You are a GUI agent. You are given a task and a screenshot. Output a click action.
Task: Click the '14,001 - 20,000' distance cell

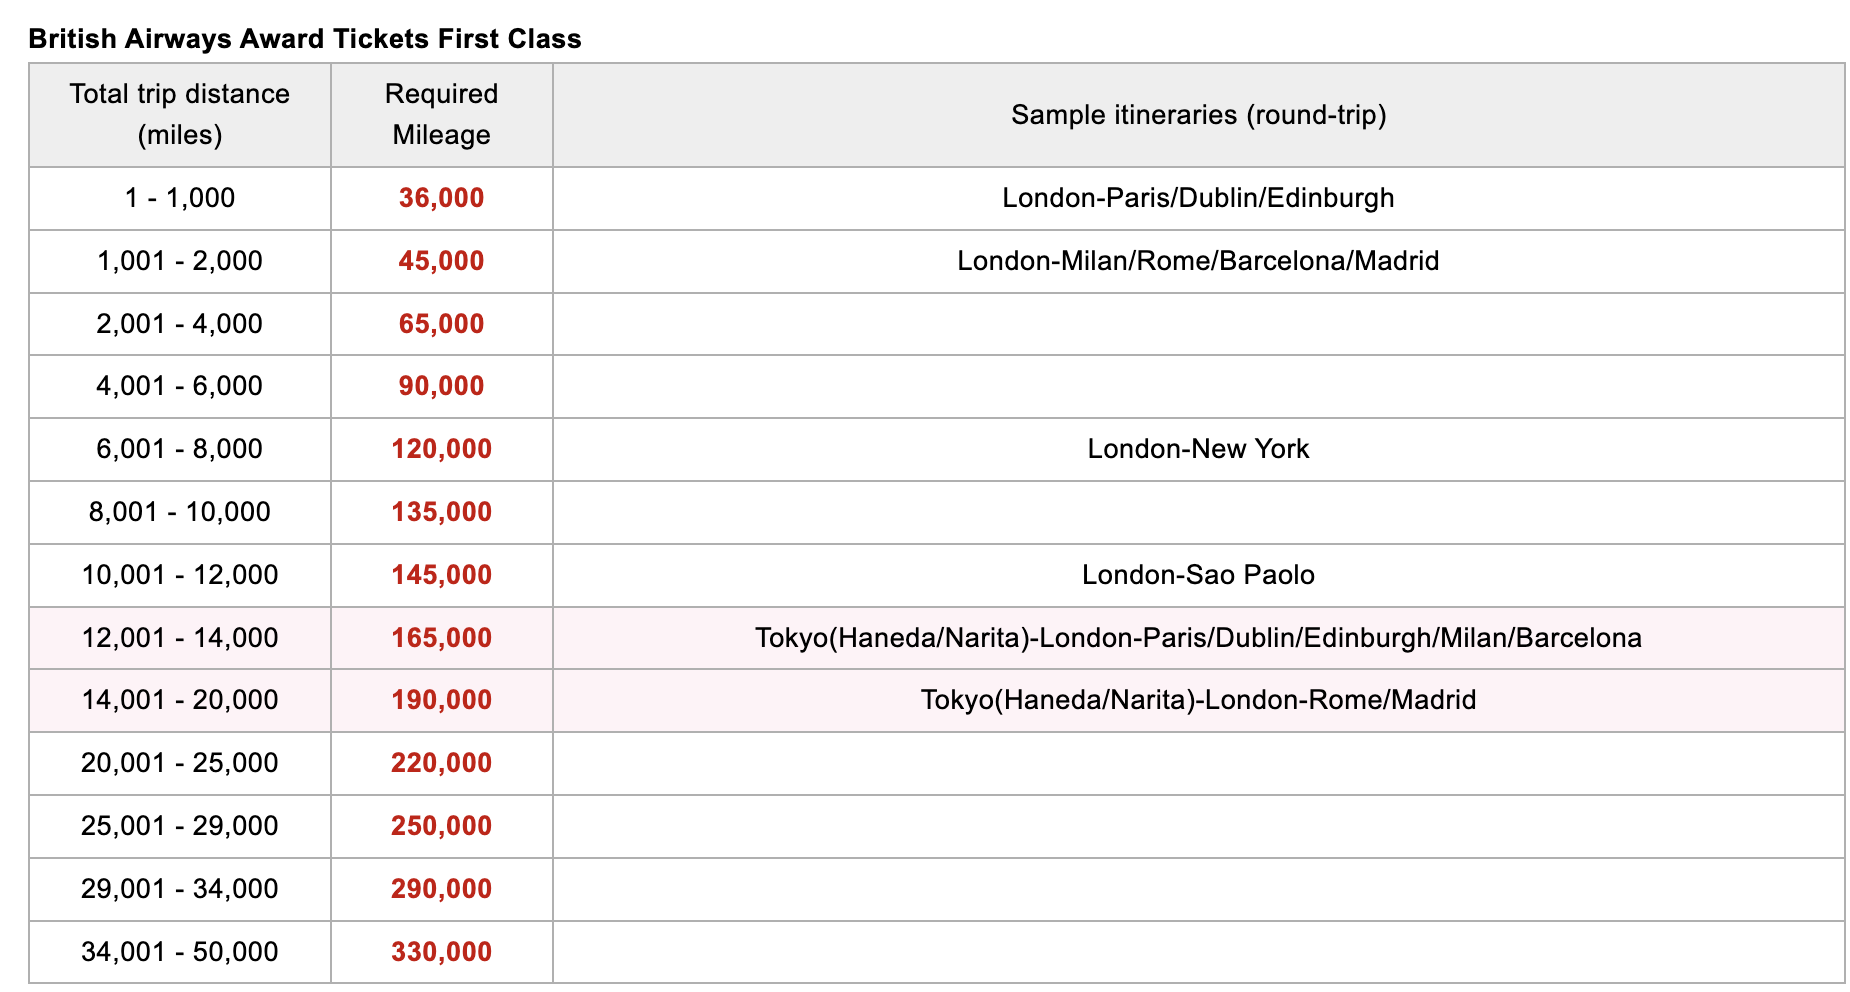tap(180, 700)
